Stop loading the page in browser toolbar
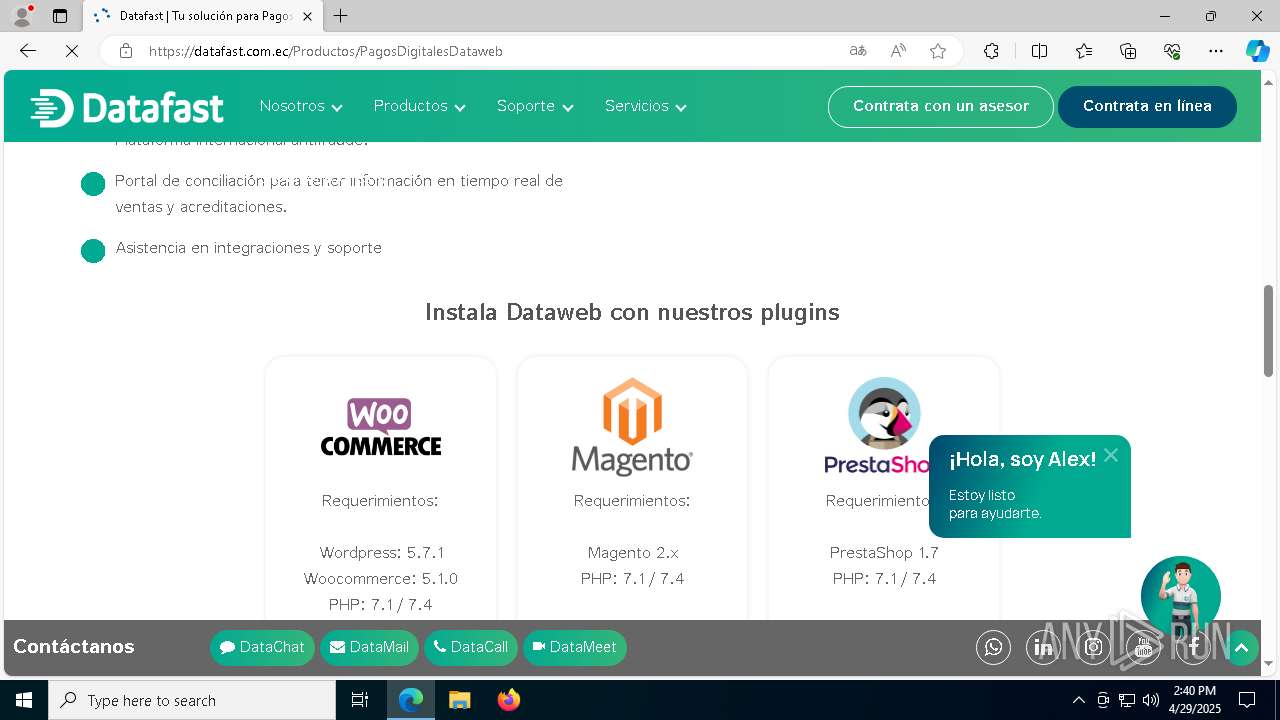 pos(72,51)
